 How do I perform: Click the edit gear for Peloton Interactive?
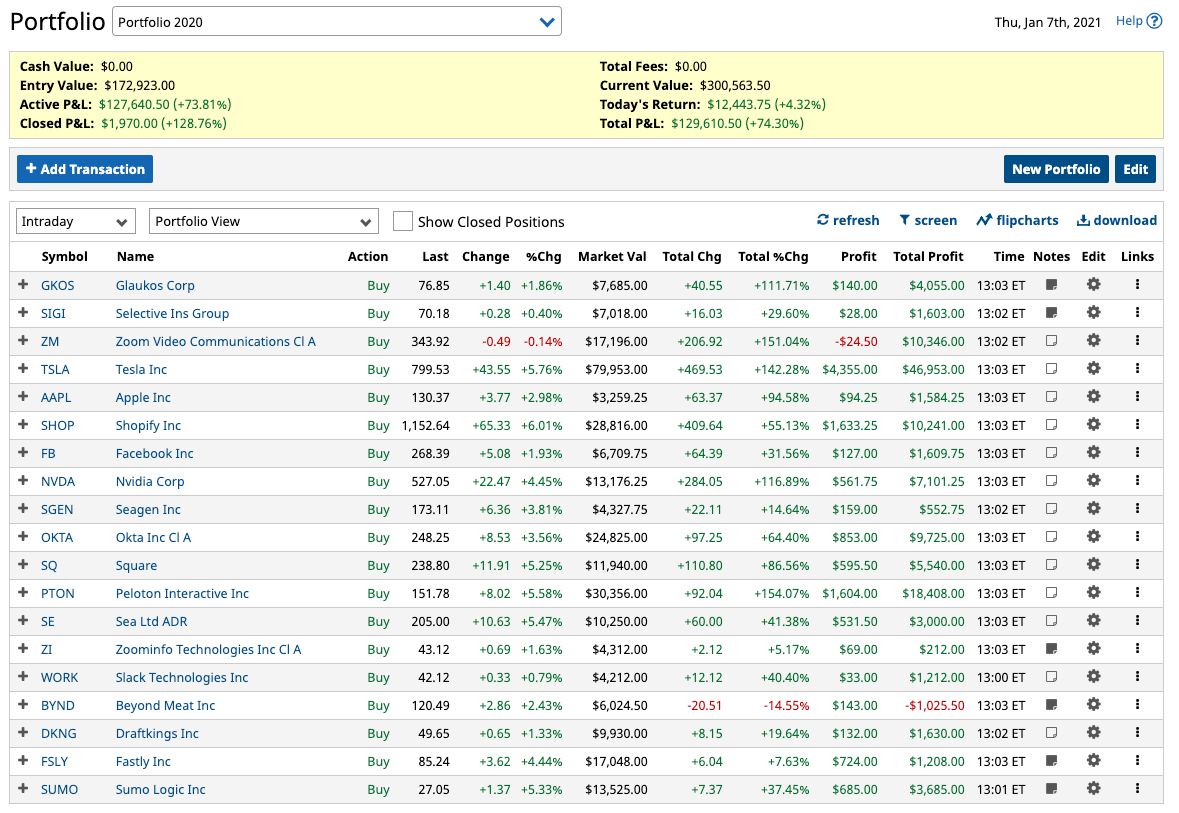click(1093, 593)
